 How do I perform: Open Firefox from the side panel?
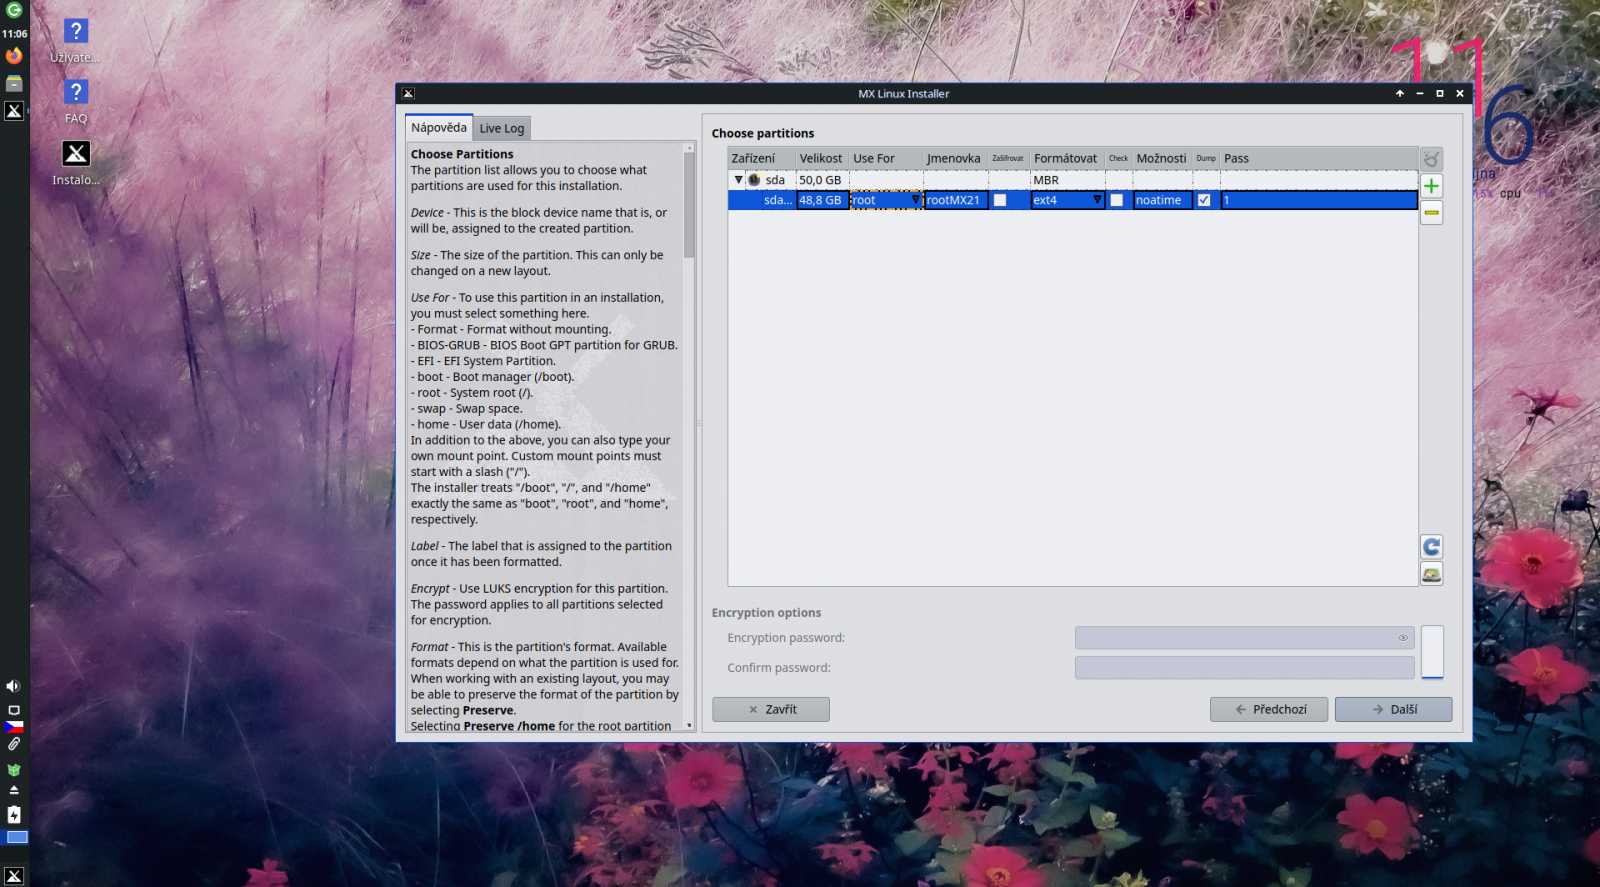coord(14,56)
